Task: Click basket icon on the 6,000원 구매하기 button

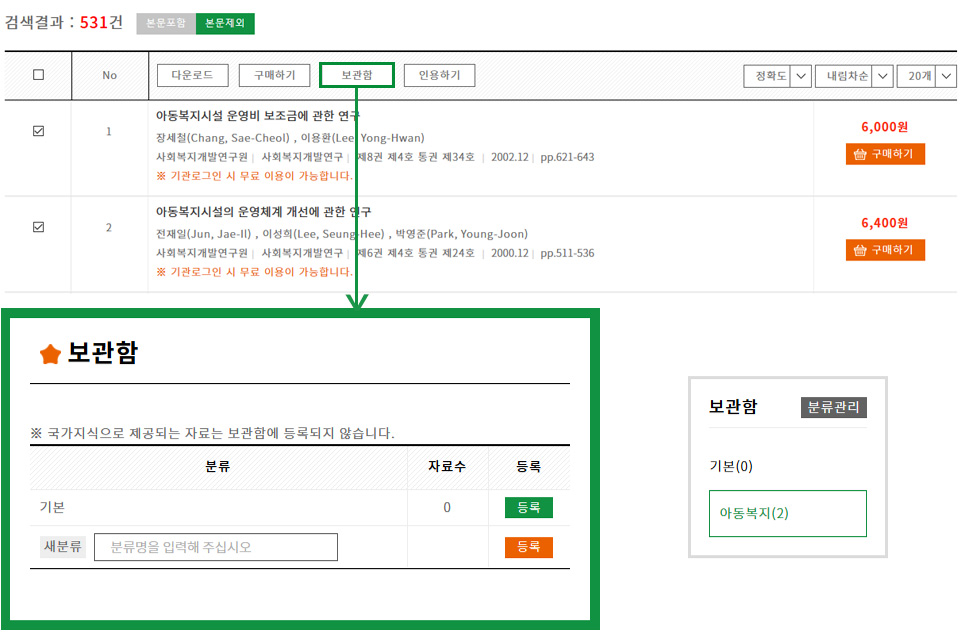Action: (860, 154)
